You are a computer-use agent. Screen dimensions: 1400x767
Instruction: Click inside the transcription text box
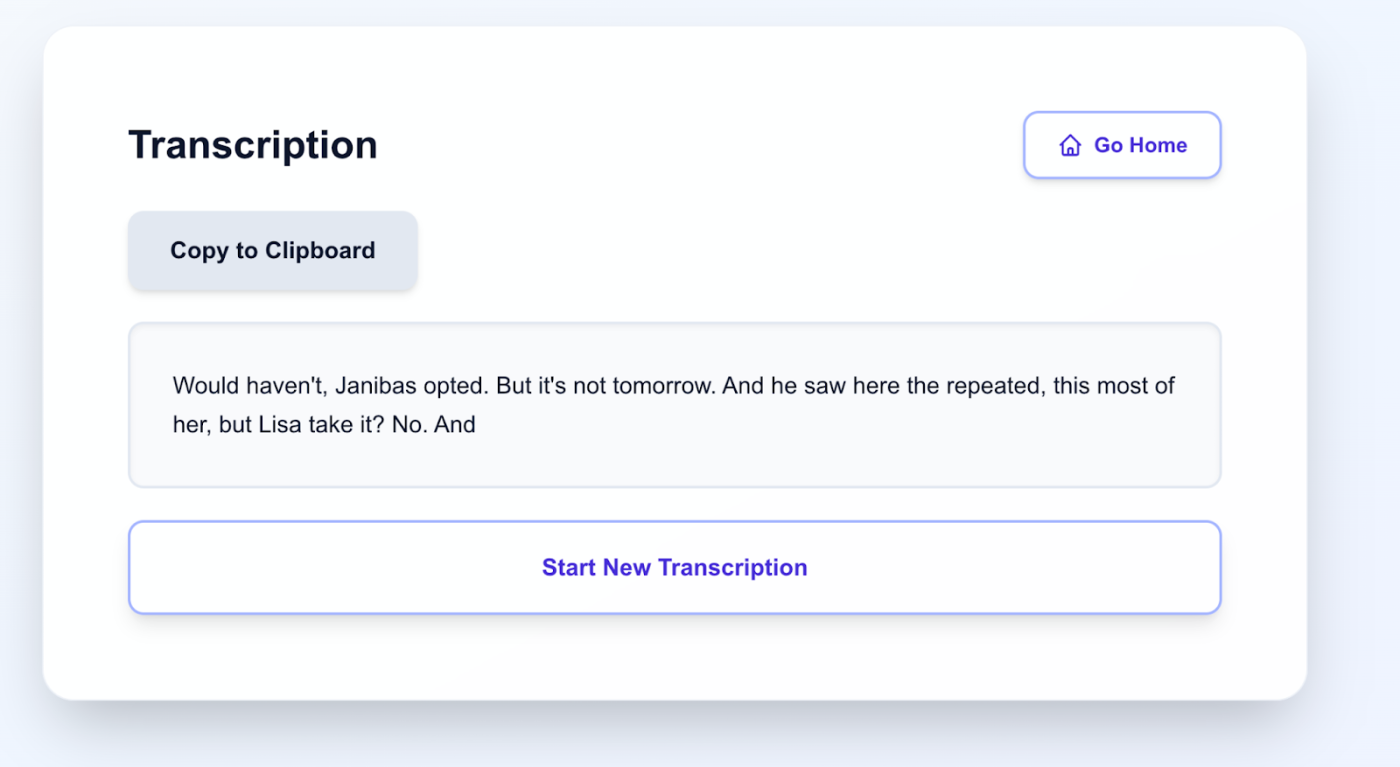click(674, 405)
